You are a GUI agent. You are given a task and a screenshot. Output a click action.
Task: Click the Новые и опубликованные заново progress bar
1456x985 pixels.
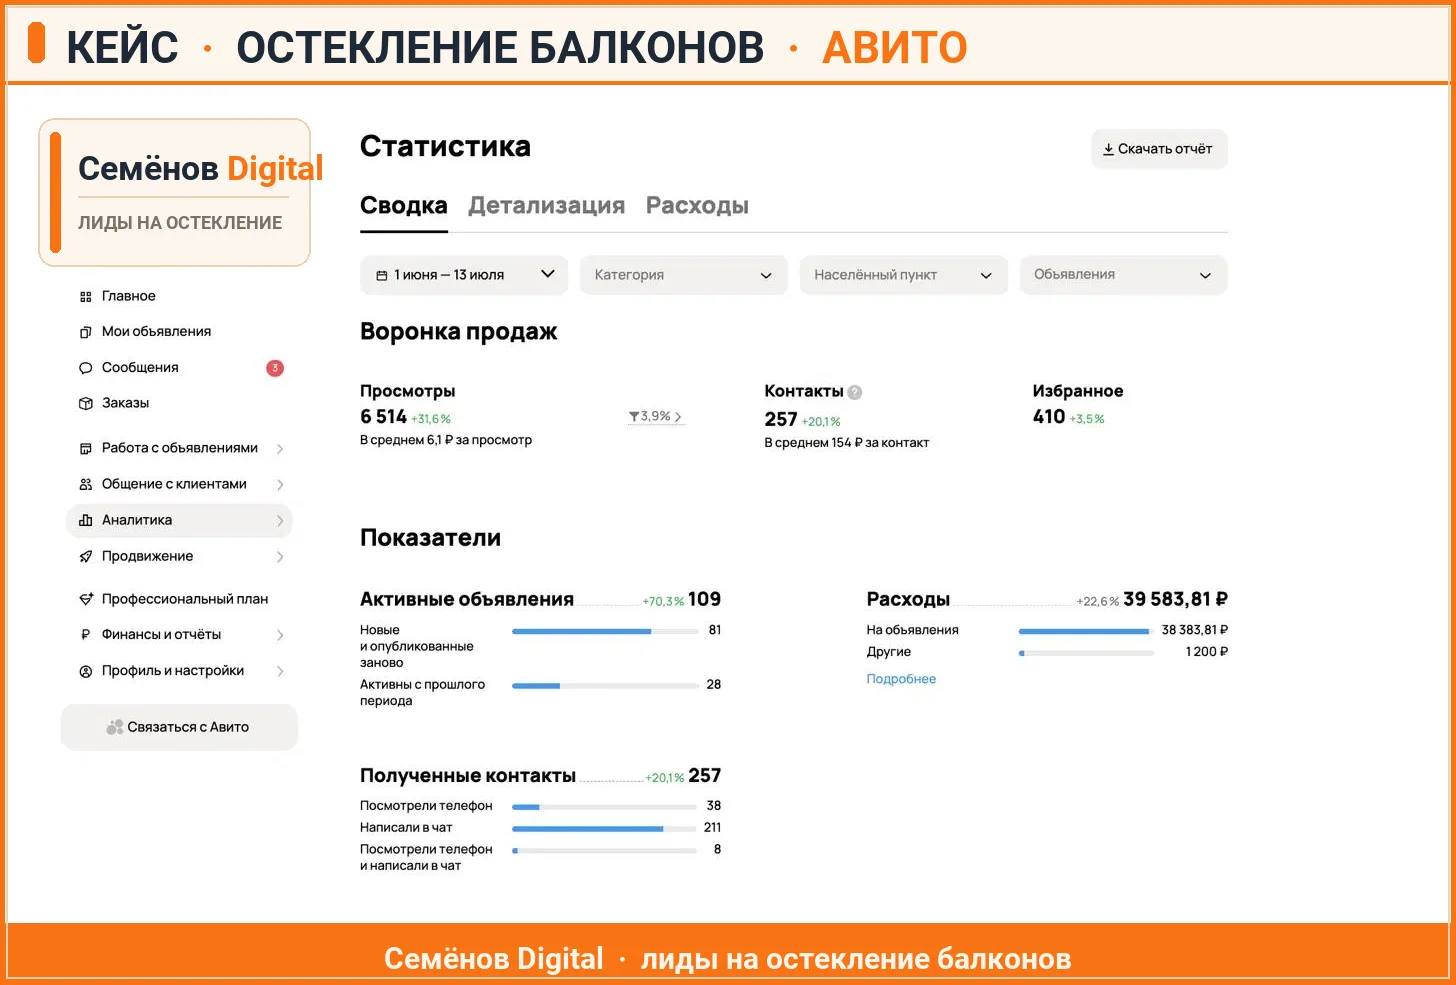click(x=605, y=631)
